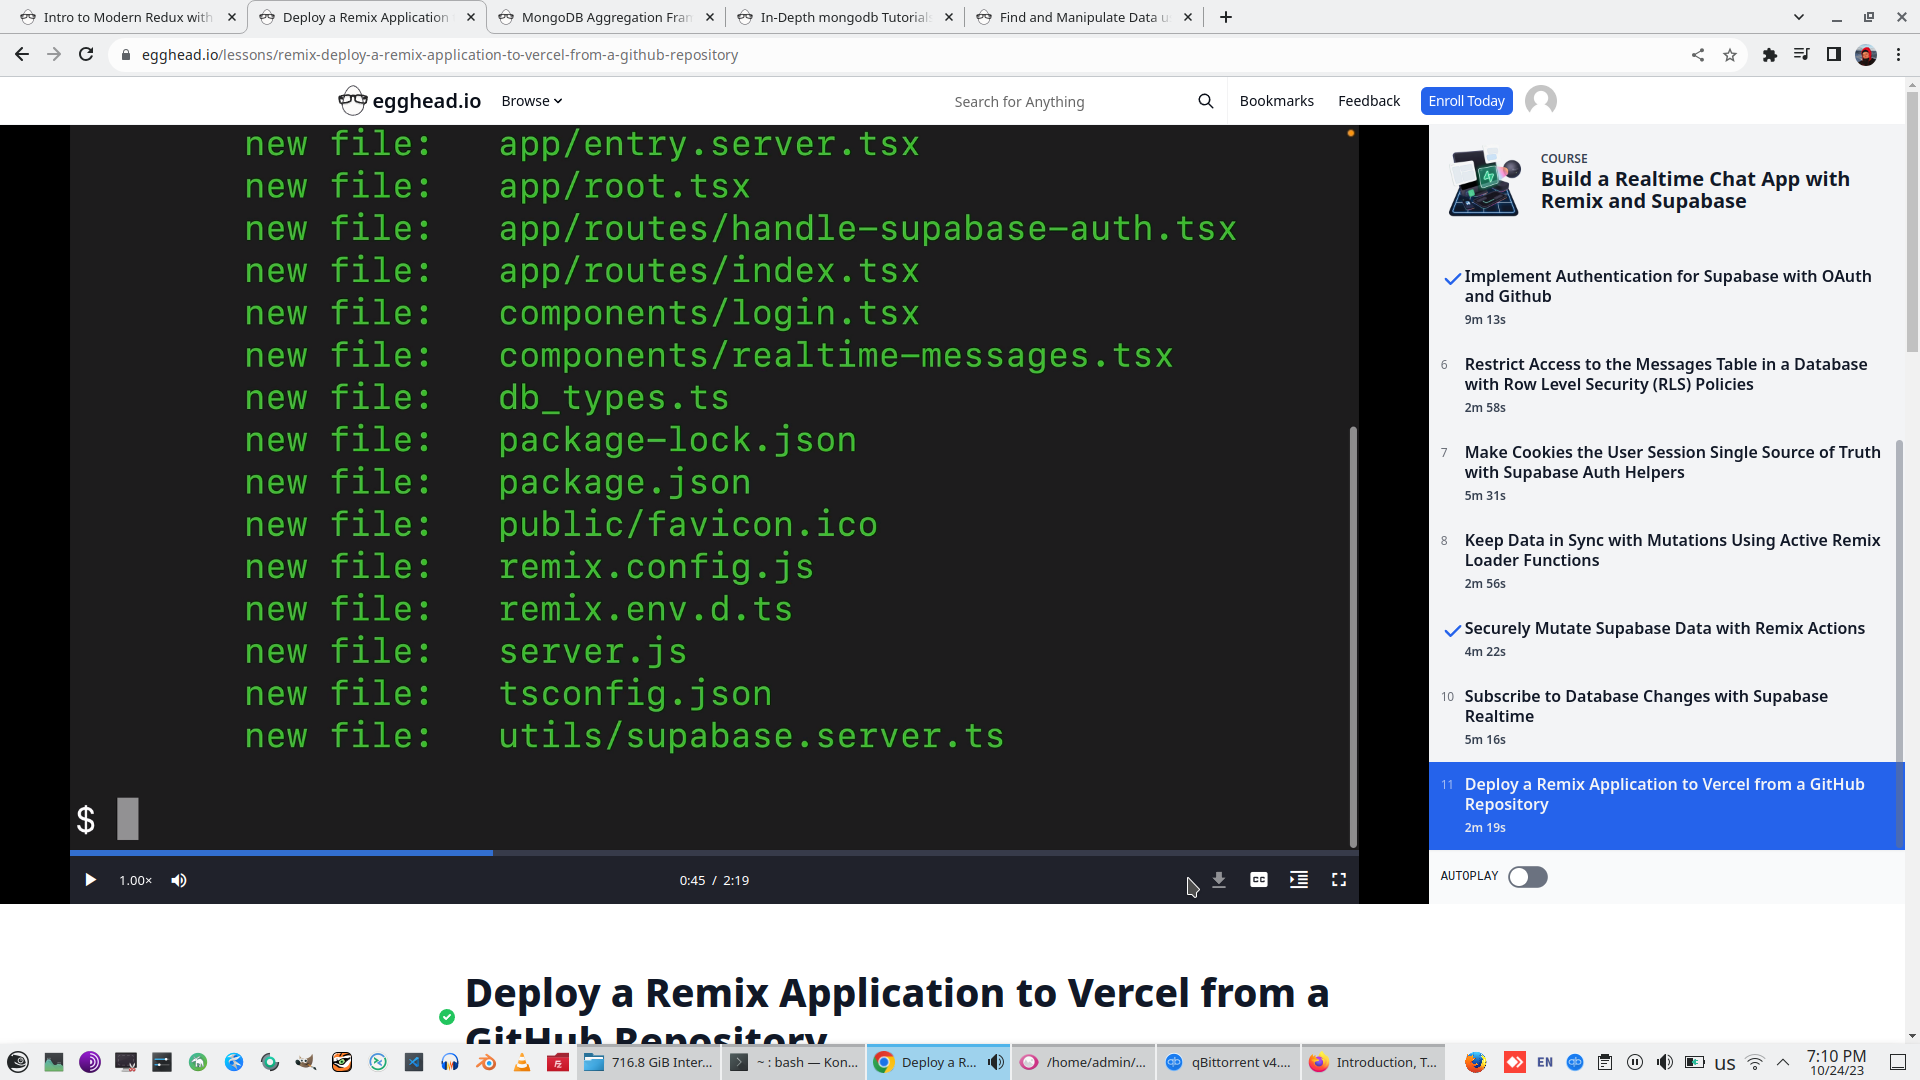This screenshot has height=1080, width=1920.
Task: Toggle the Autoplay switch
Action: pyautogui.click(x=1527, y=877)
